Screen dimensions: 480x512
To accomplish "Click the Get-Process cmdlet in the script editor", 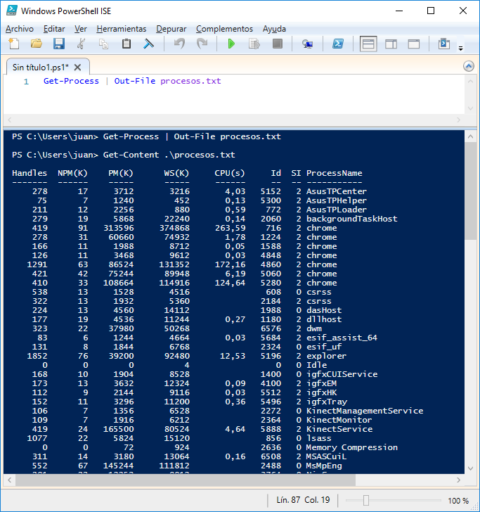I will (71, 81).
